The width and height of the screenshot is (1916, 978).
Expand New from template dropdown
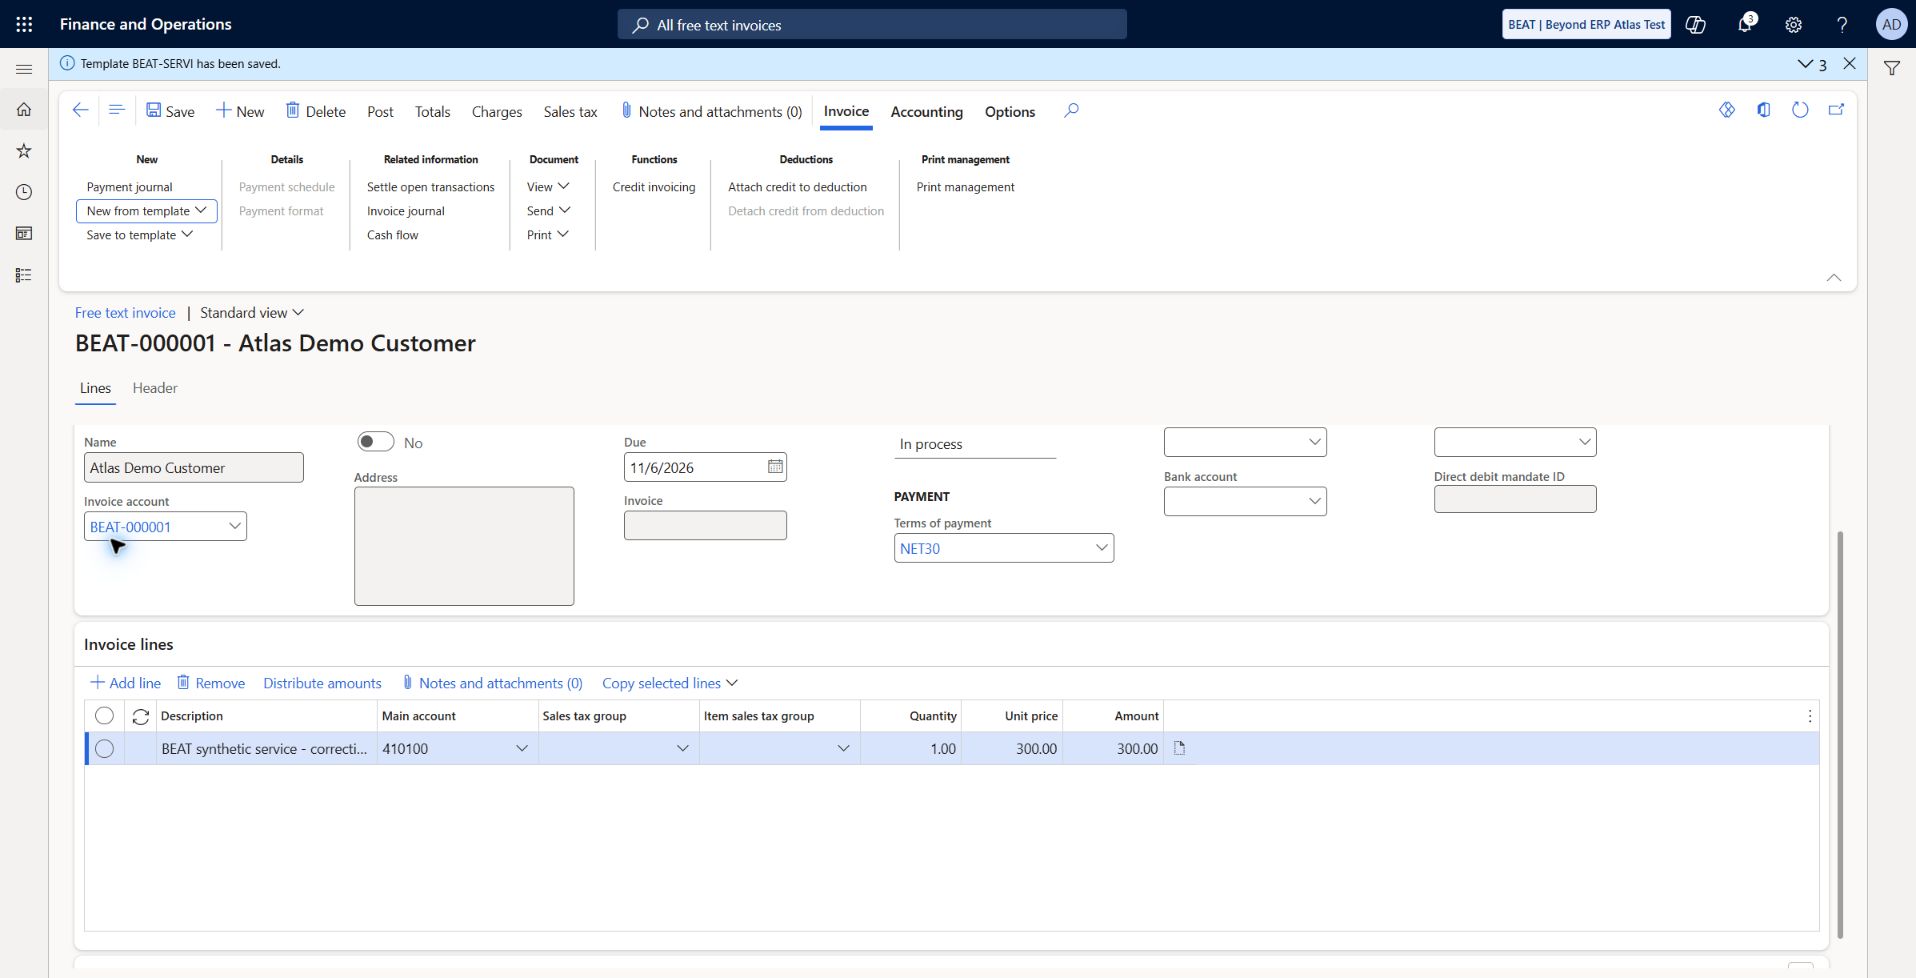click(147, 211)
